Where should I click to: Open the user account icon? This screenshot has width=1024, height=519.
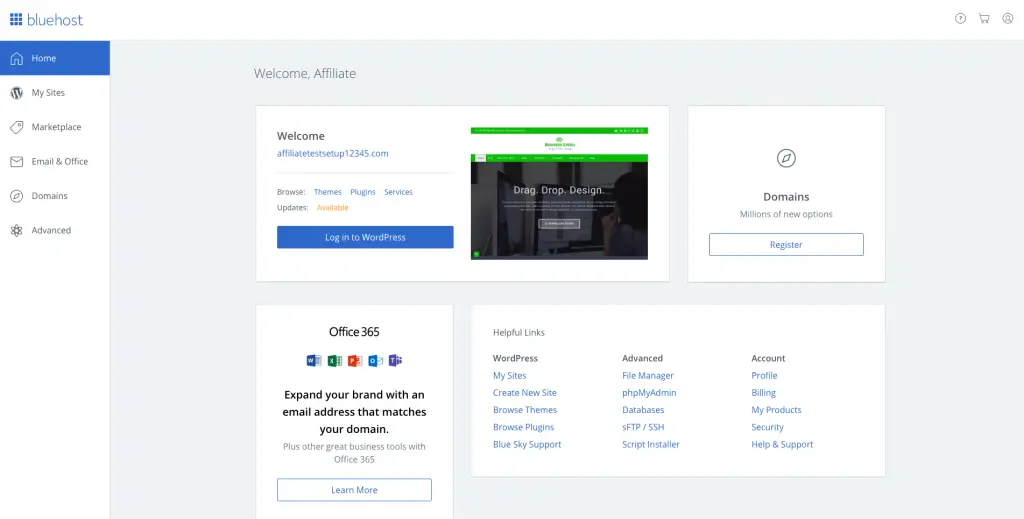(x=1008, y=18)
